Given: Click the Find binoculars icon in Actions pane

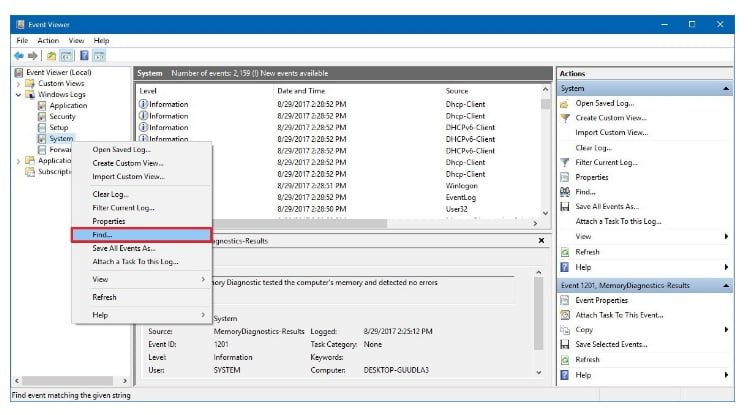Looking at the screenshot, I should [565, 192].
